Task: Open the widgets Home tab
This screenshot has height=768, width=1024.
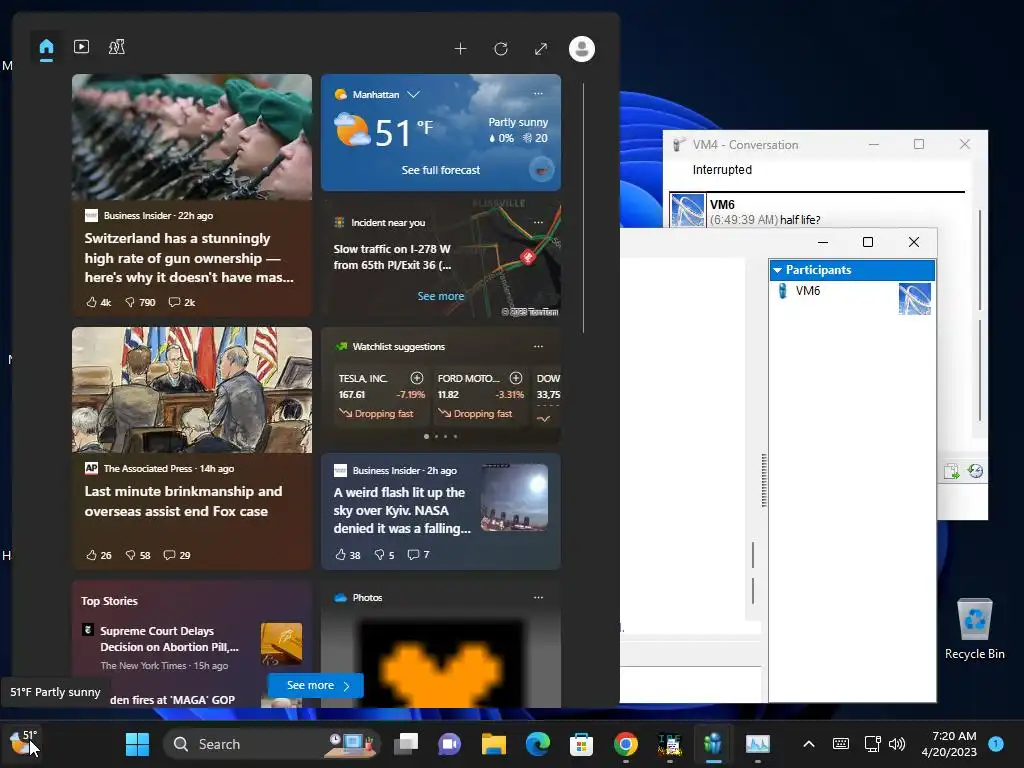Action: (x=46, y=47)
